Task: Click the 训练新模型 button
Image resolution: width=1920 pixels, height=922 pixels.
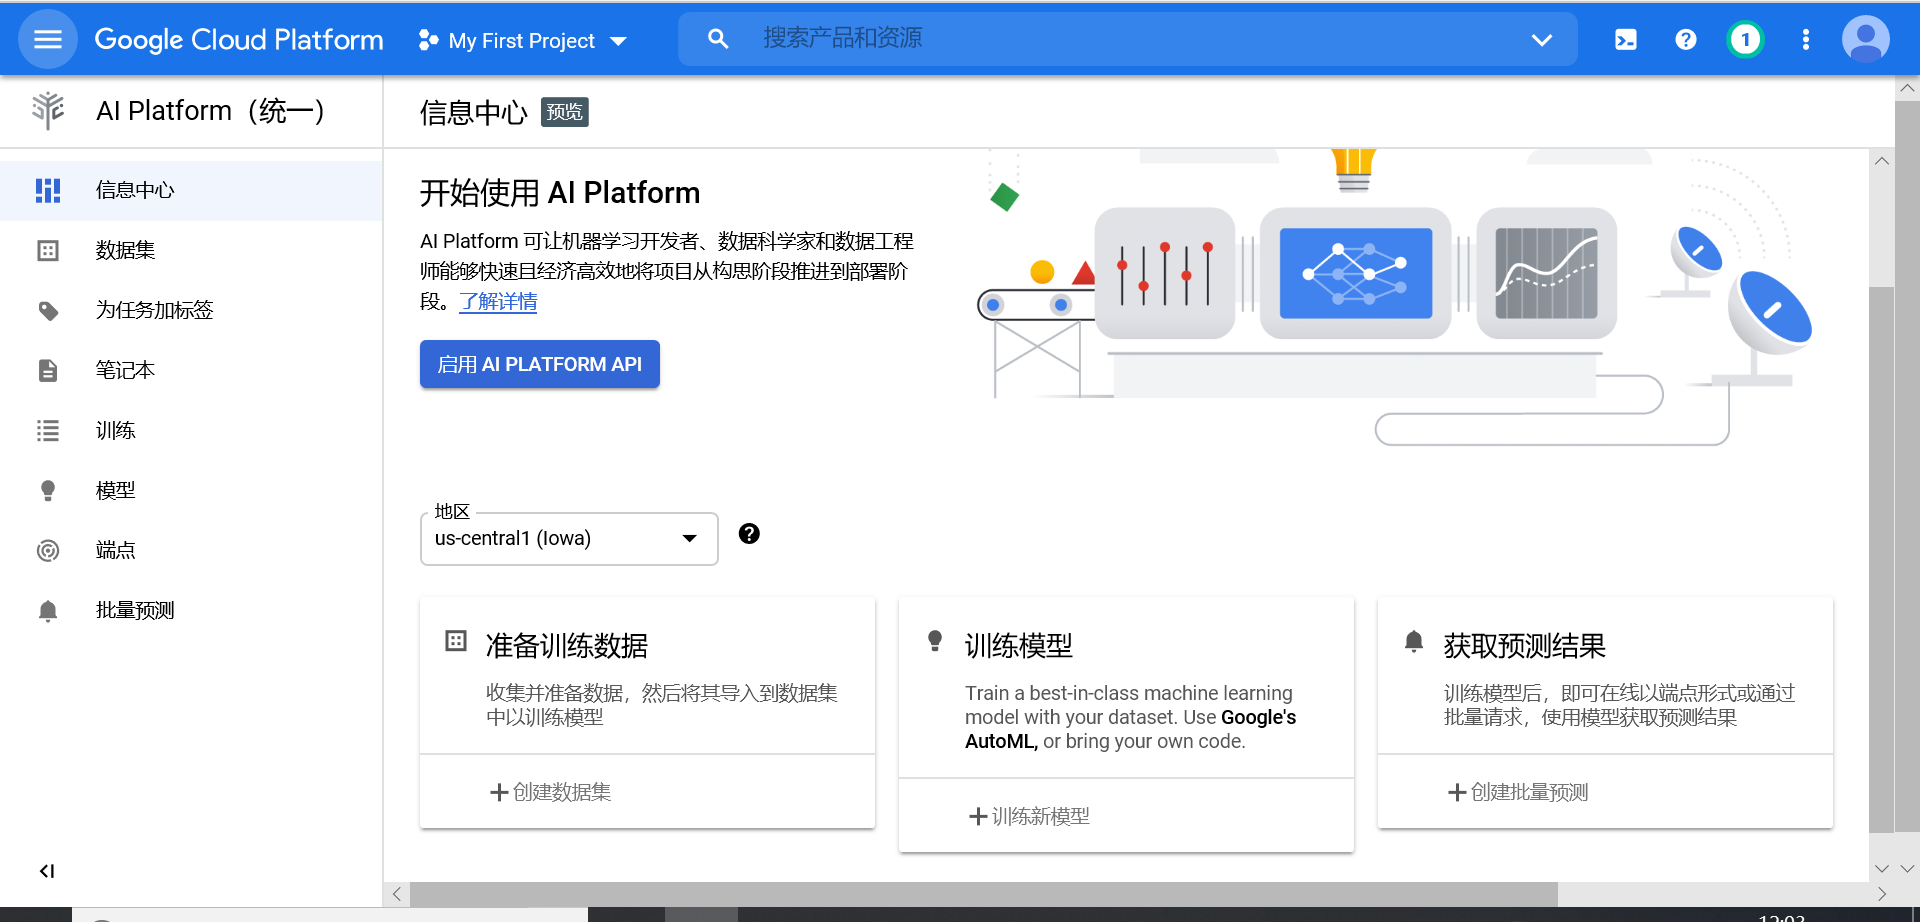Action: pos(1030,816)
